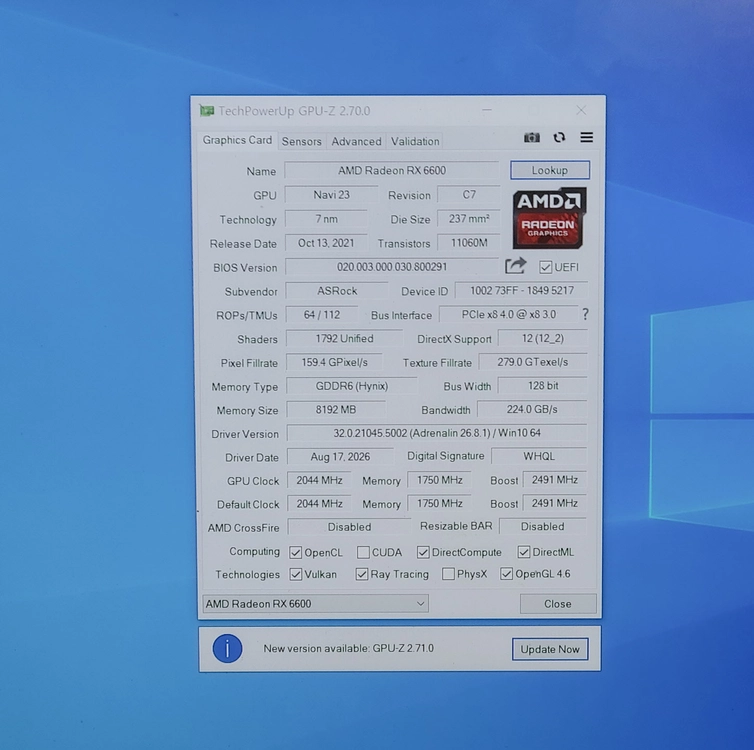The image size is (754, 750).
Task: Click the AMD Radeon Graphics logo
Action: click(x=549, y=218)
